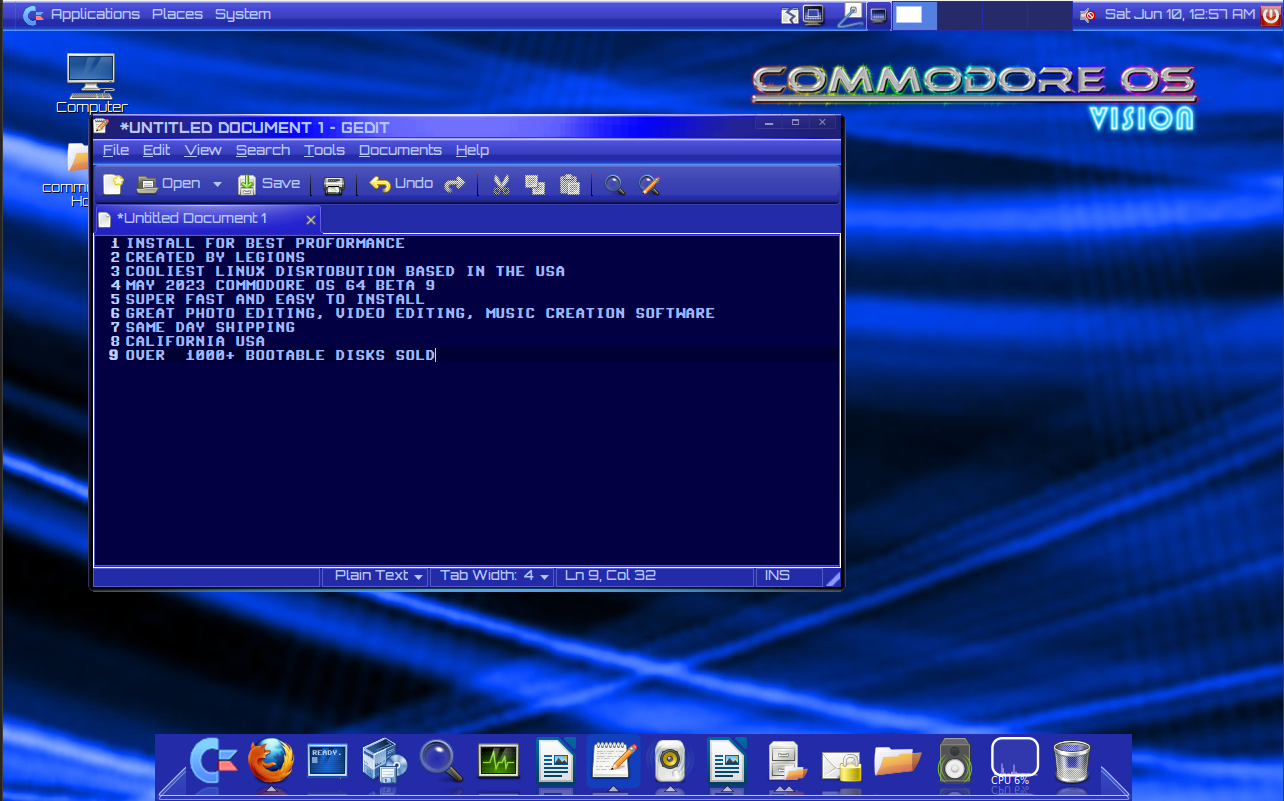Click line INSTALL FOR BEST PROFORMANCE

265,243
